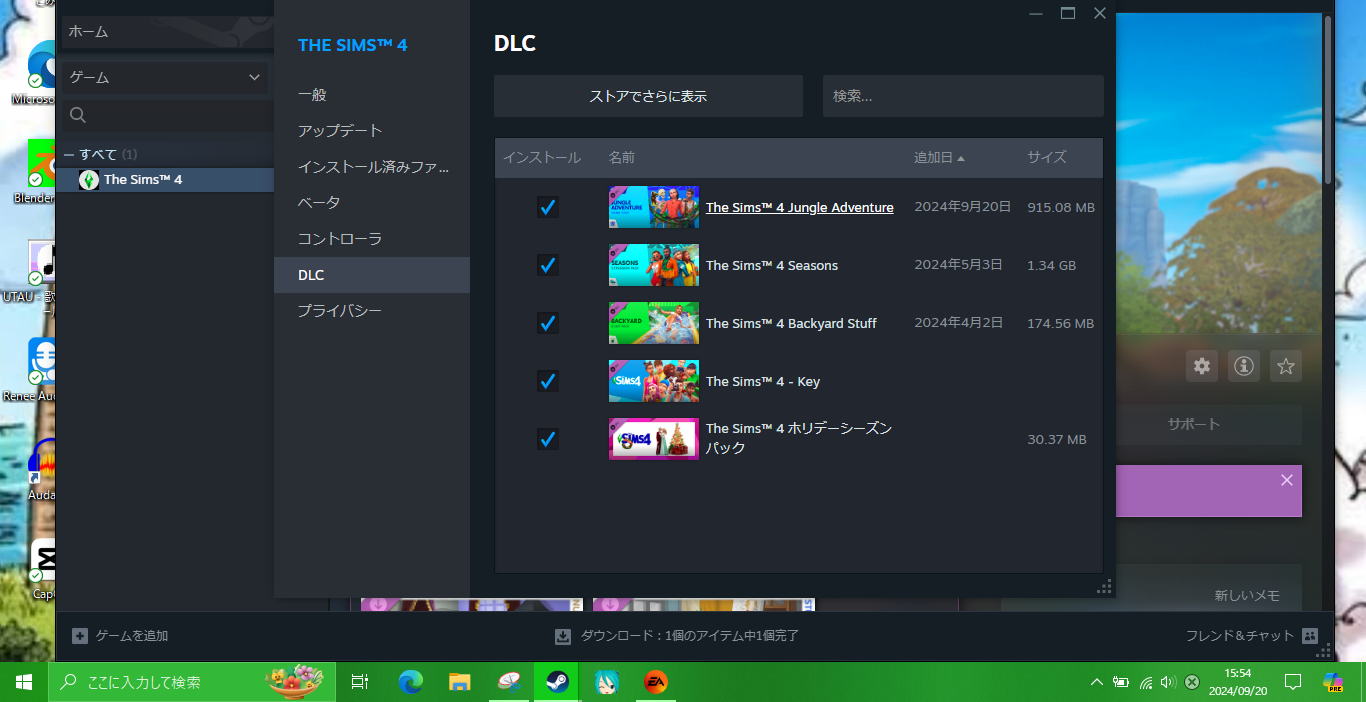Open Windows Start menu
The height and width of the screenshot is (702, 1366).
tap(24, 682)
